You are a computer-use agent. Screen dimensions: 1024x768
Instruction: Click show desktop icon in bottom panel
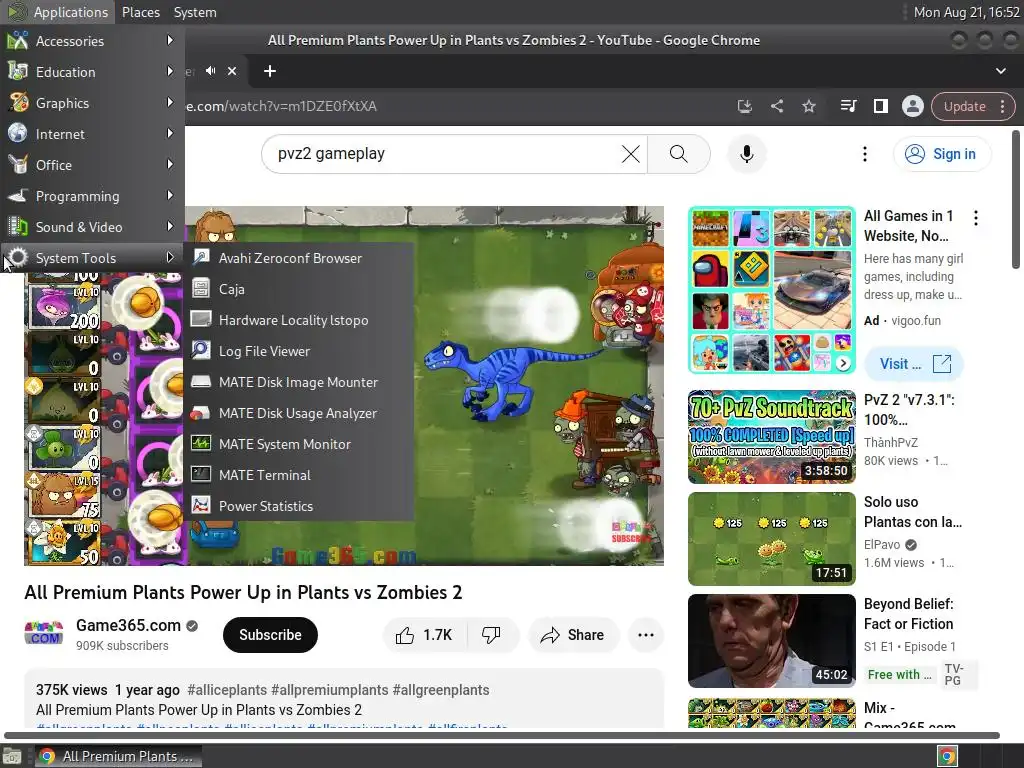[12, 756]
